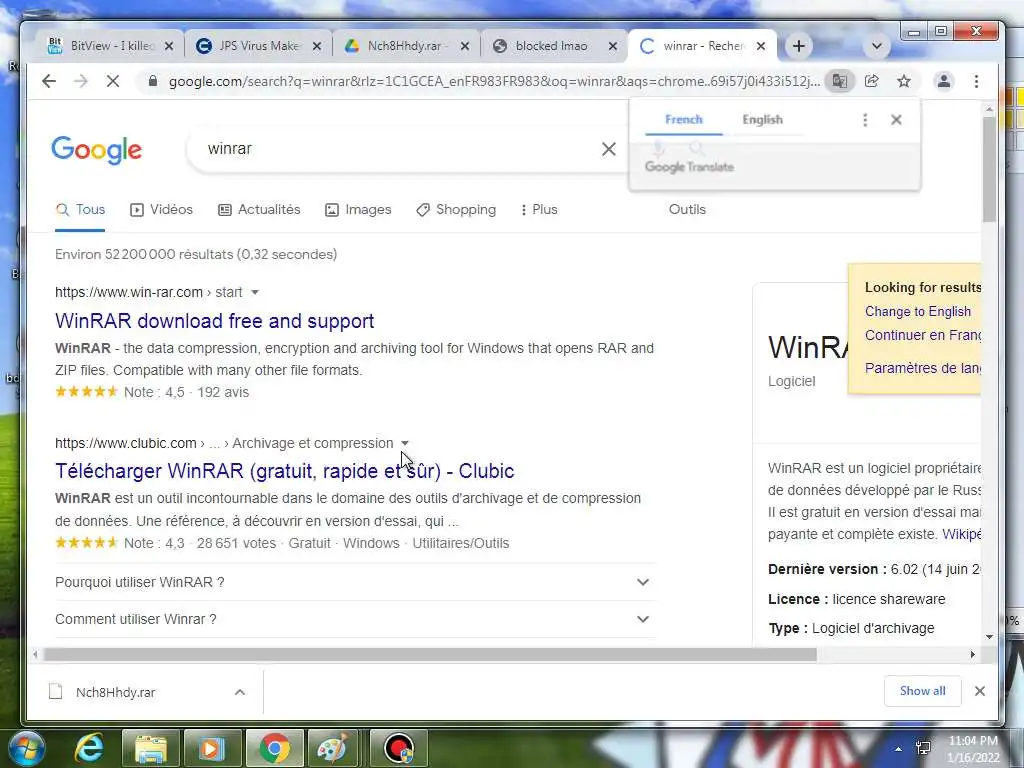Click Continuer en Français link
1024x768 pixels.
coord(923,335)
